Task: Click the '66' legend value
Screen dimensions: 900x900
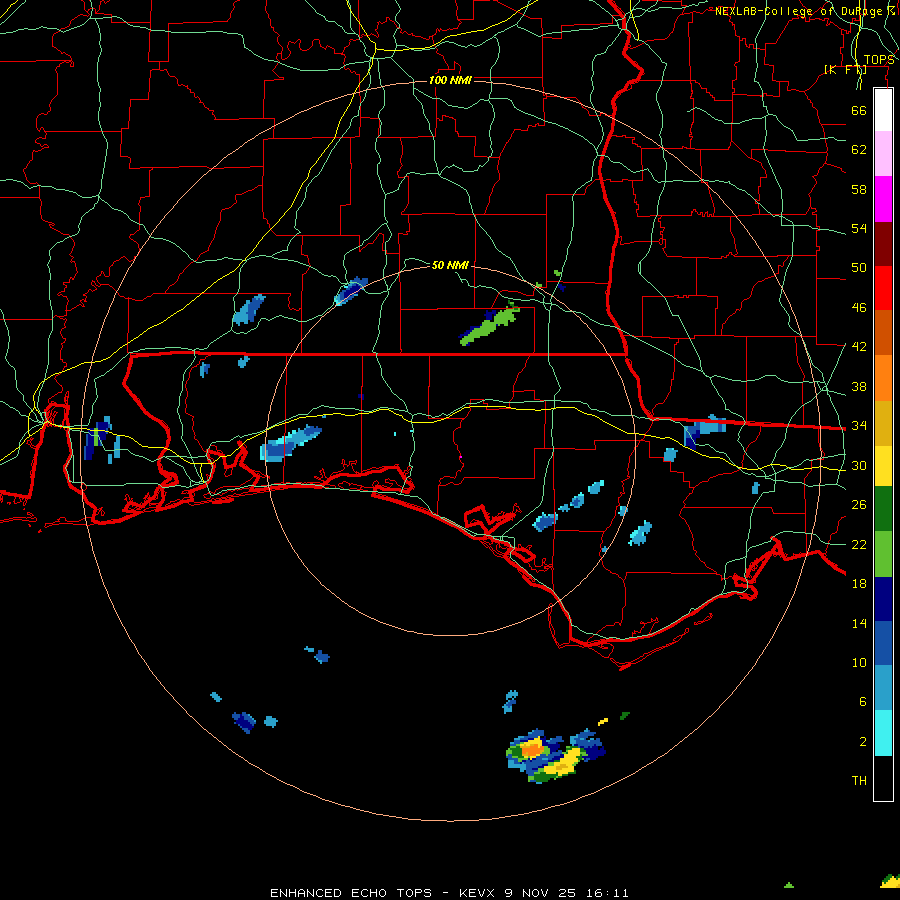Action: (859, 110)
